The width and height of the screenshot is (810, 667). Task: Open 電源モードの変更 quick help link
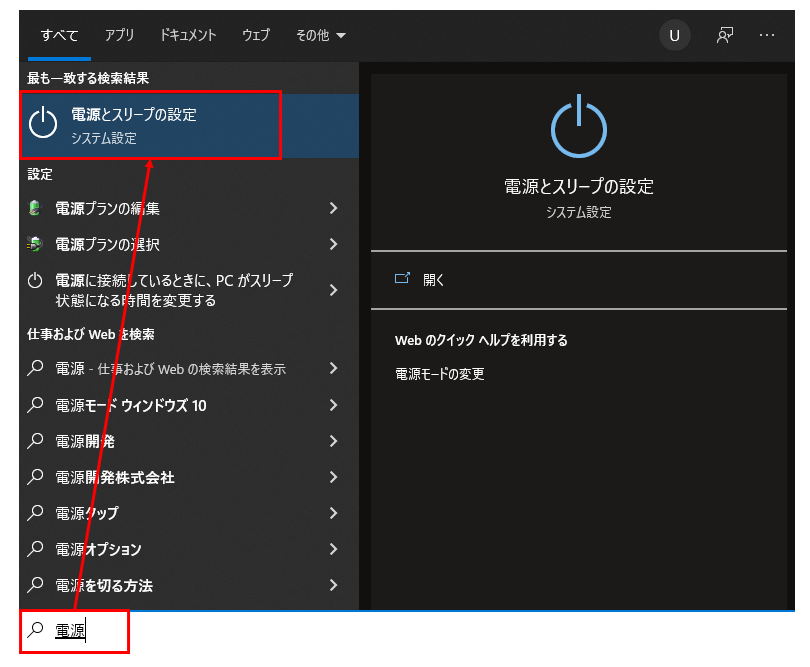tap(440, 374)
